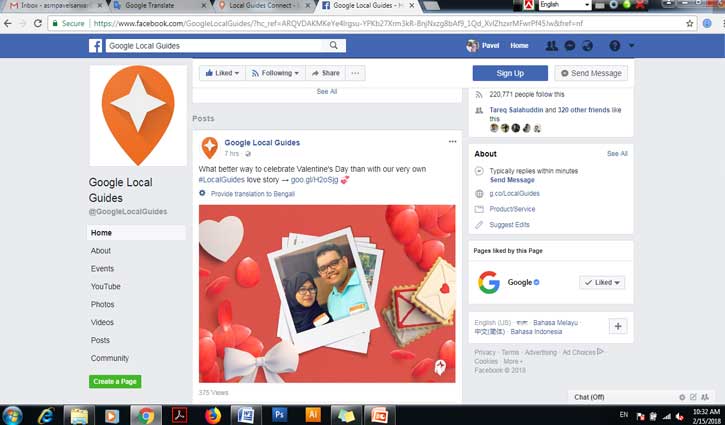Click the Facebook logo in the header
Viewport: 725px width, 425px height.
pyautogui.click(x=96, y=46)
